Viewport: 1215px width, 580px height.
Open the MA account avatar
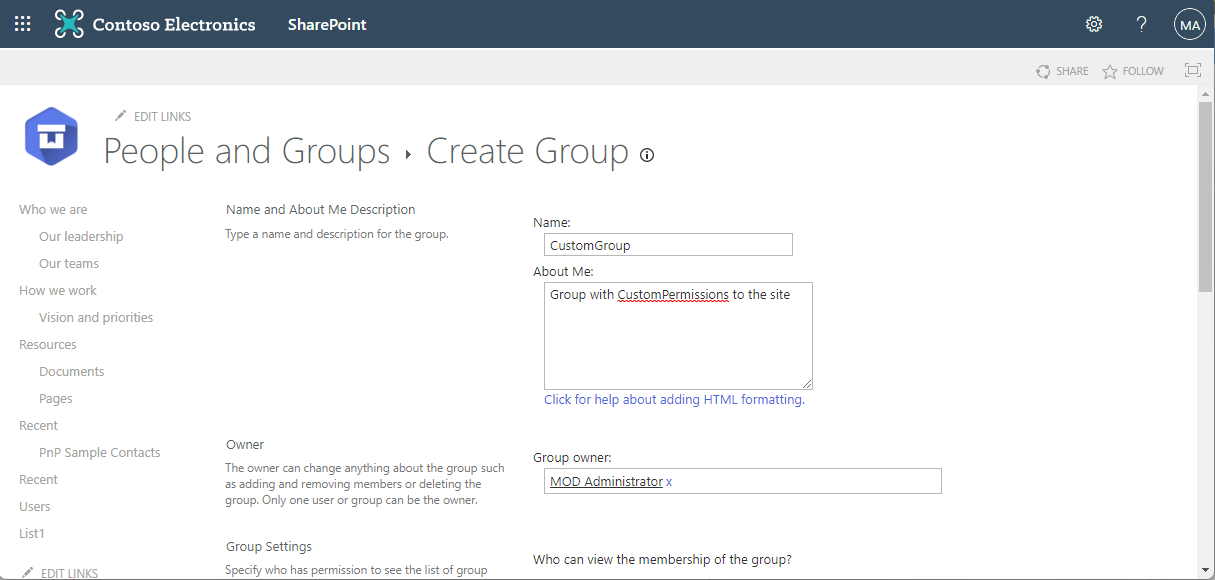point(1189,25)
